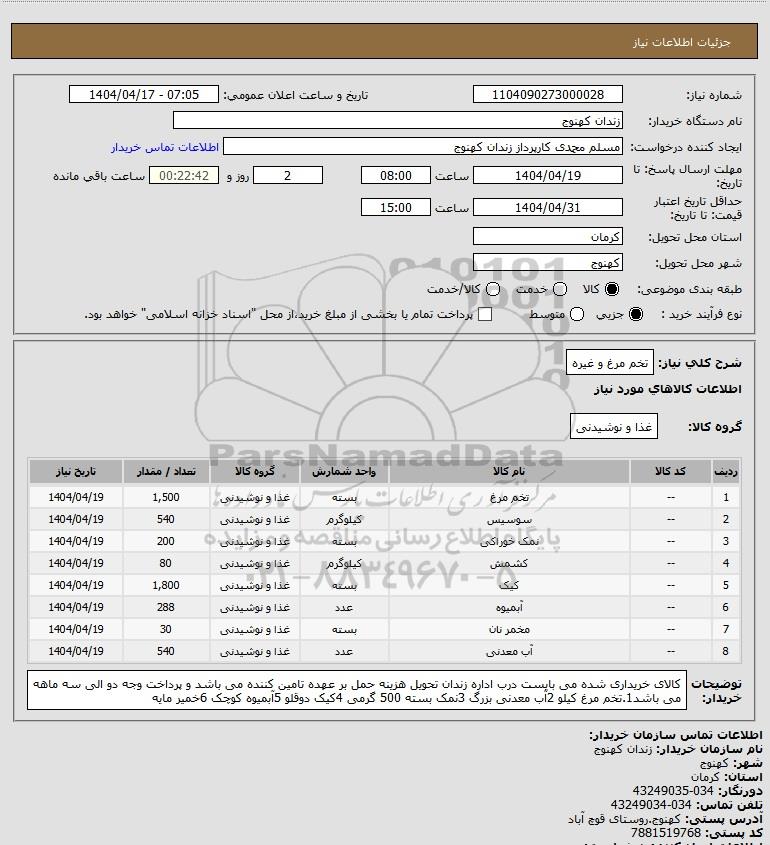Viewport: 770px width, 845px height.
Task: Click the buyer name field زندان کهنوج
Action: pyautogui.click(x=398, y=120)
